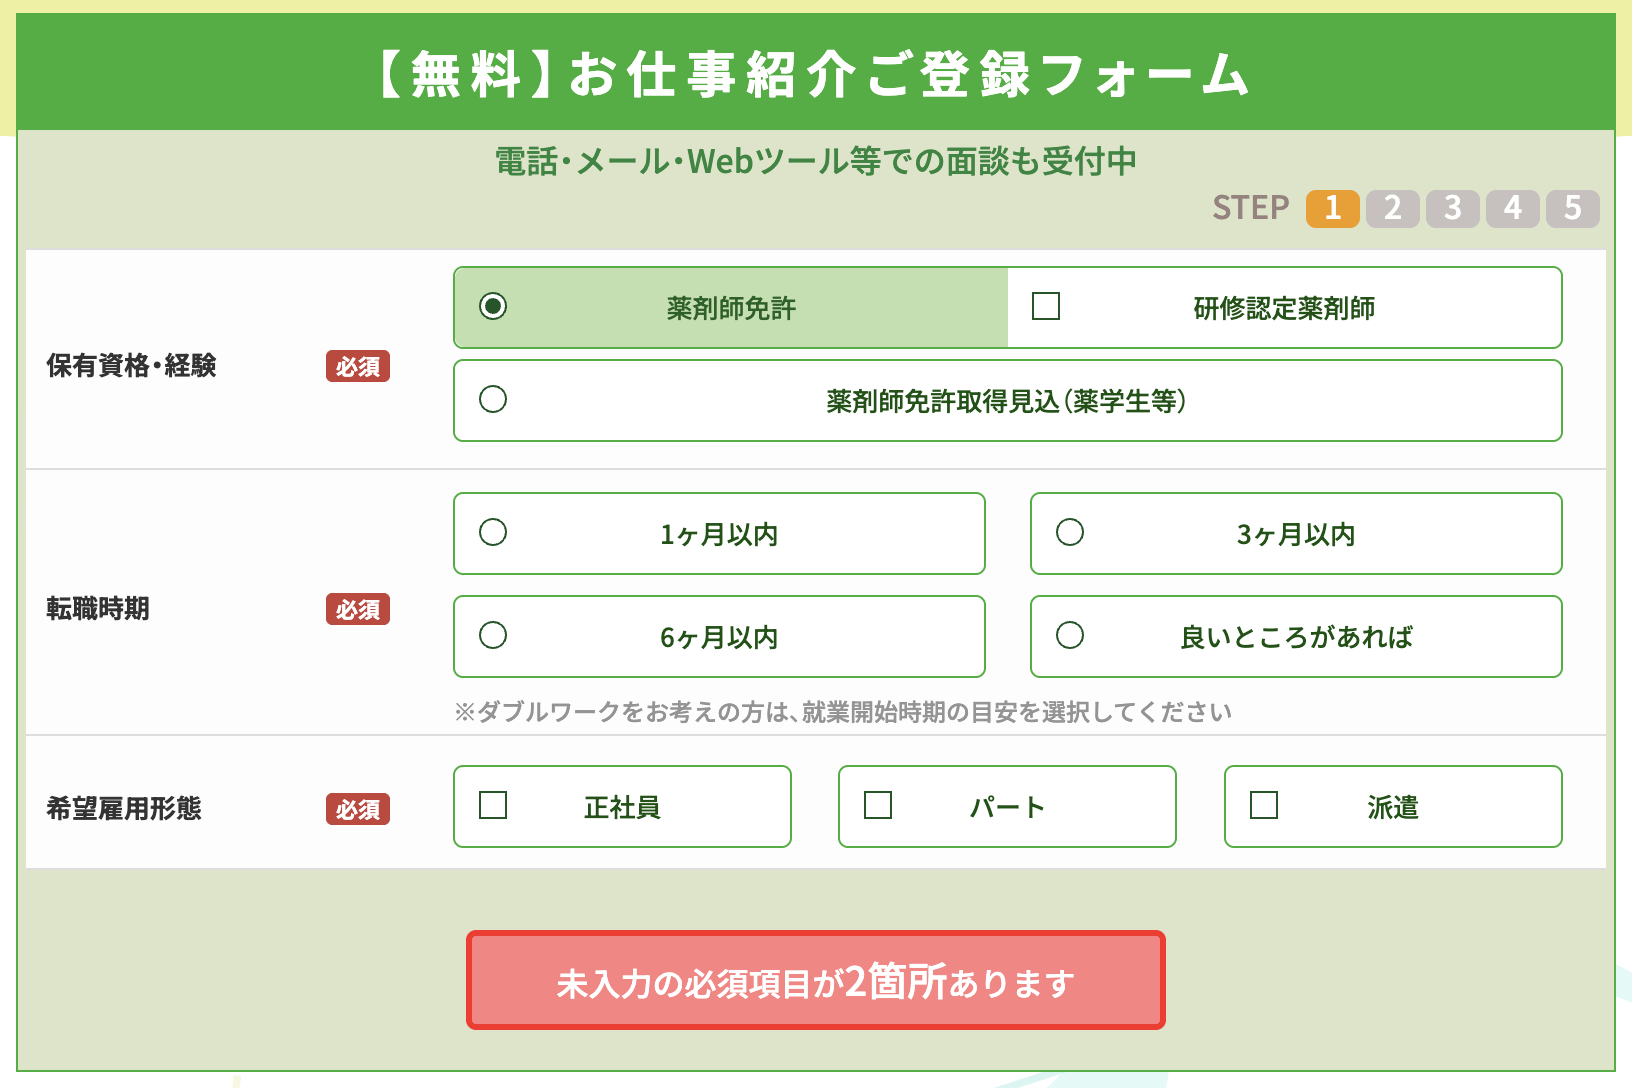This screenshot has width=1632, height=1088.
Task: Click the 必須 badge beside 希望雇用形態
Action: pyautogui.click(x=358, y=809)
